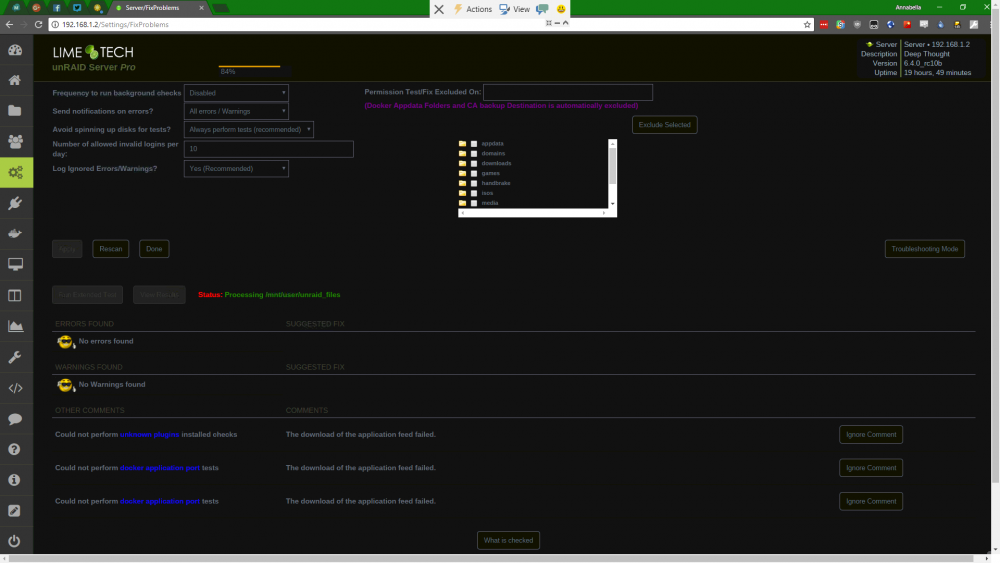Image resolution: width=1000 pixels, height=563 pixels.
Task: Open Shares via the sidebar folder icon
Action: 15,111
